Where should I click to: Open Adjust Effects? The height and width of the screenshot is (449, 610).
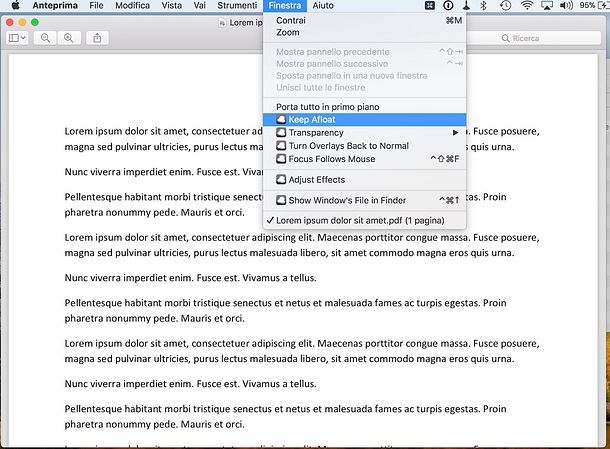[365, 179]
